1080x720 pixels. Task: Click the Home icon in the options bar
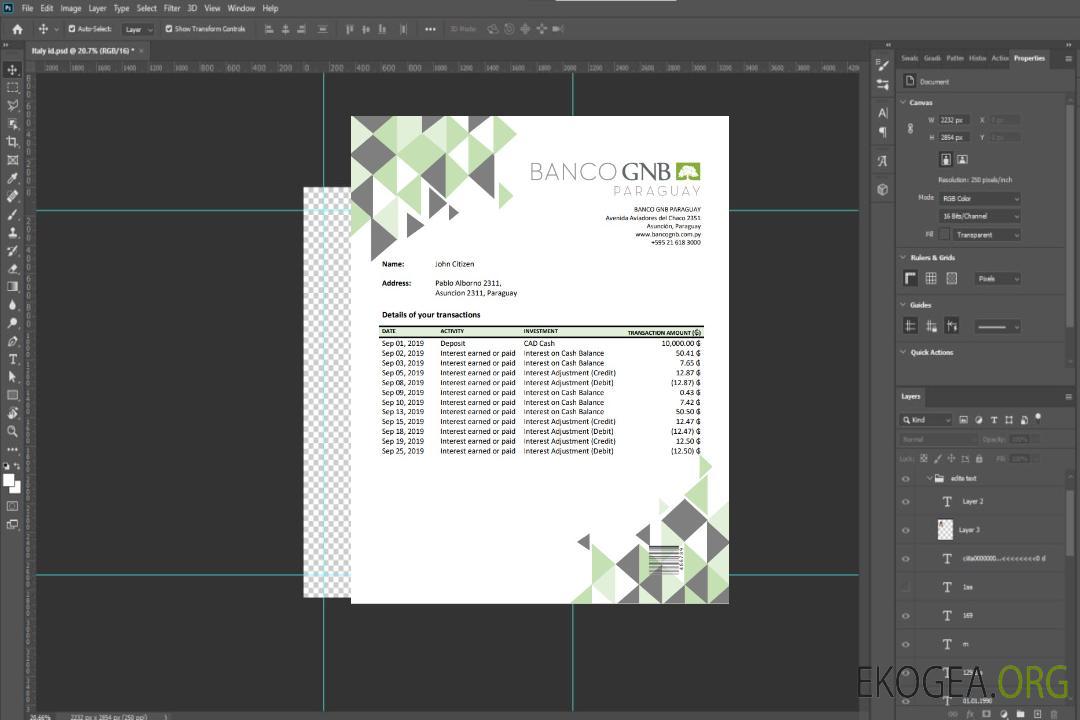tap(17, 29)
